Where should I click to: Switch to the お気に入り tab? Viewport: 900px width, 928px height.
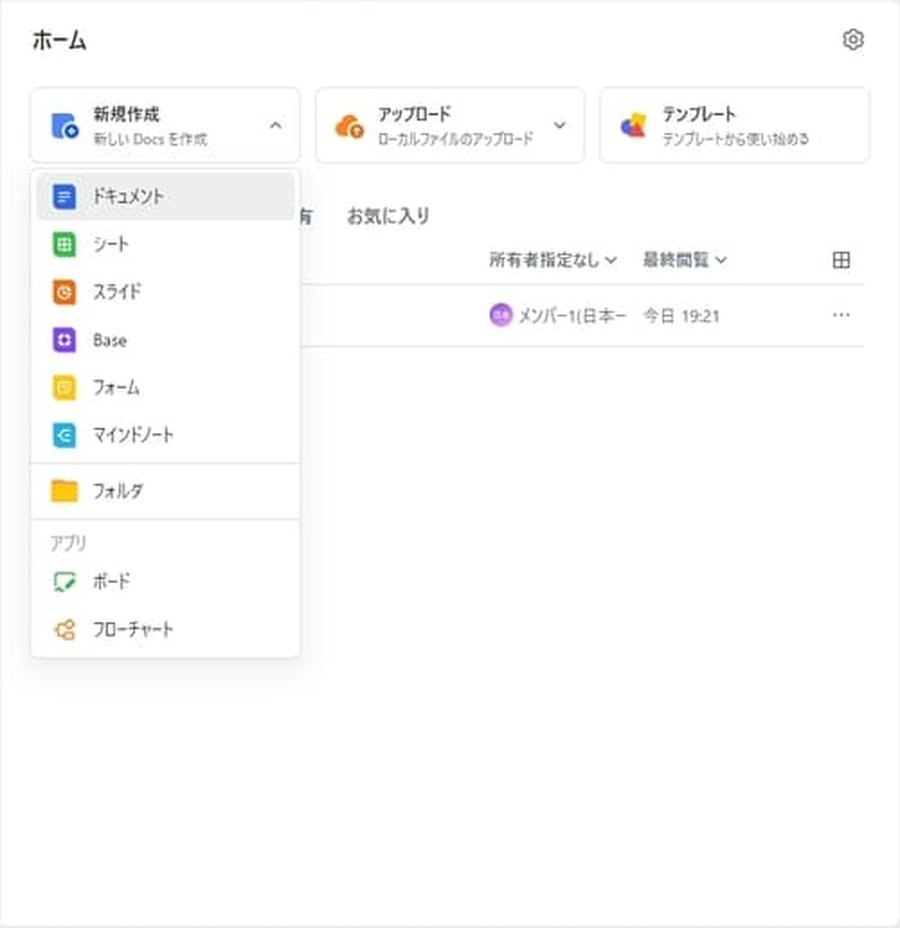coord(388,215)
